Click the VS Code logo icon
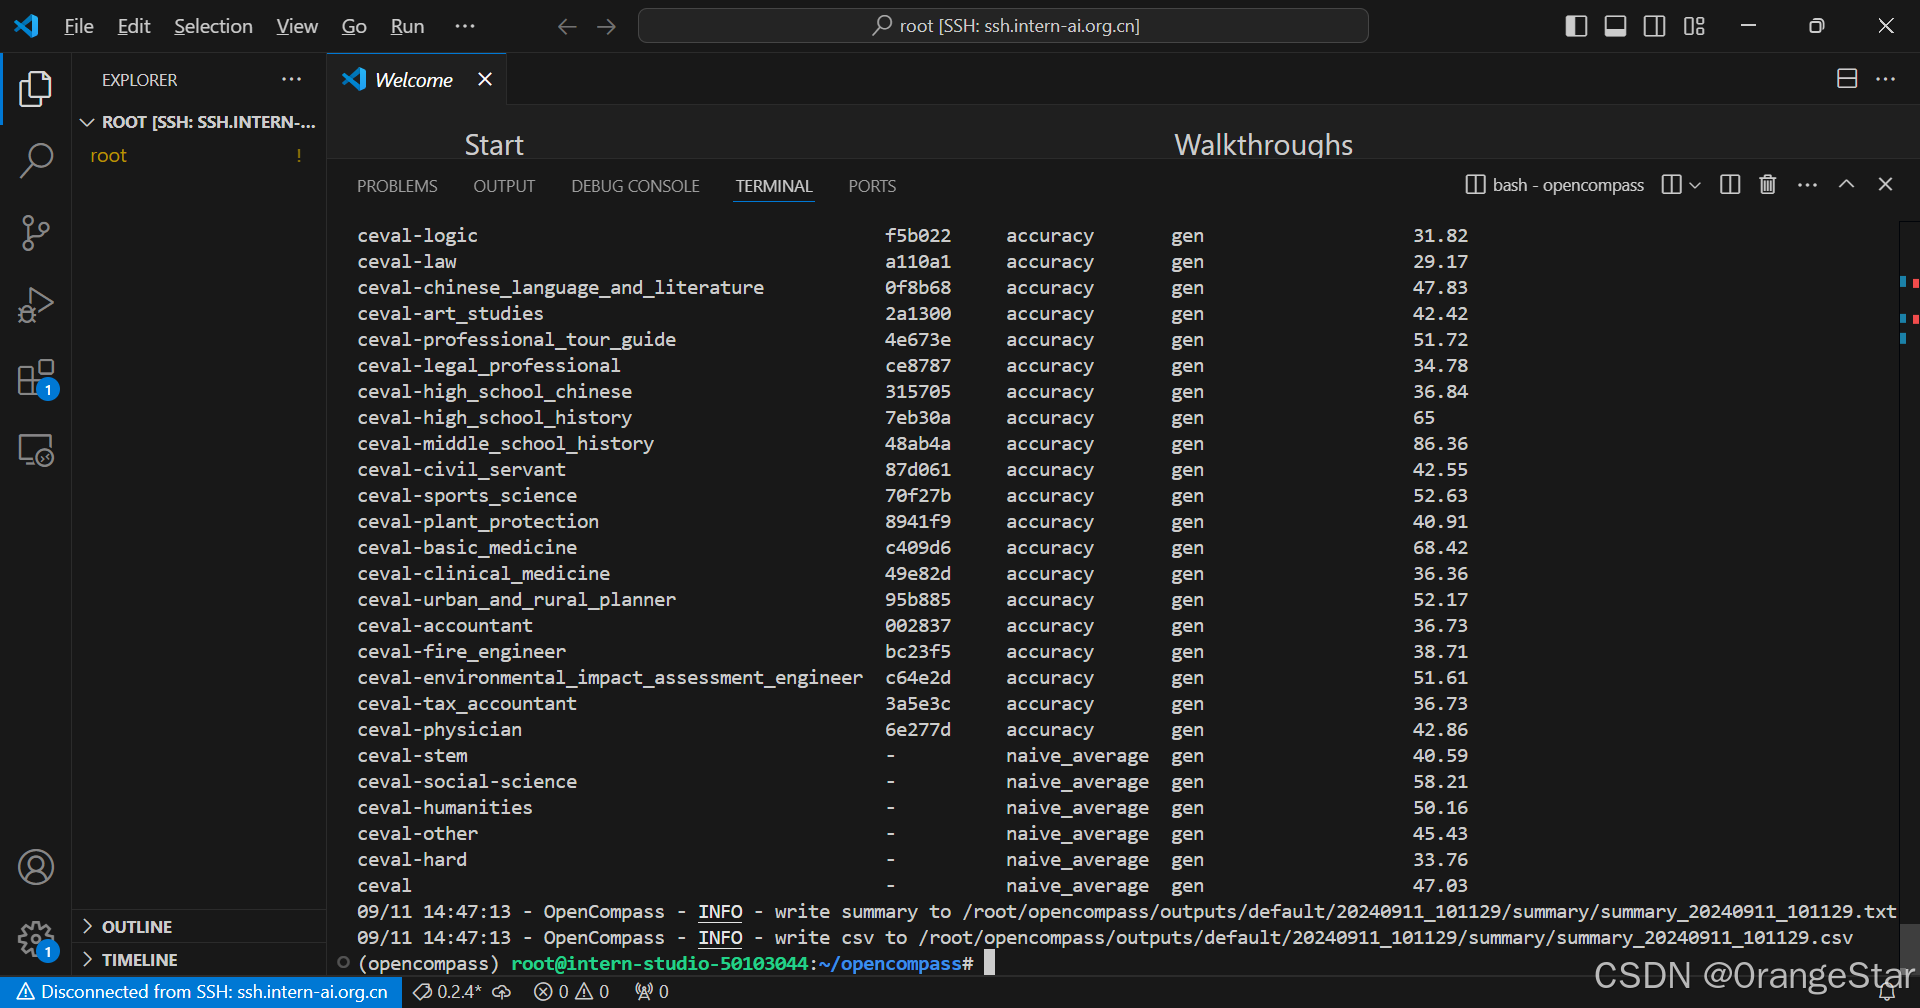Viewport: 1920px width, 1008px height. 27,26
